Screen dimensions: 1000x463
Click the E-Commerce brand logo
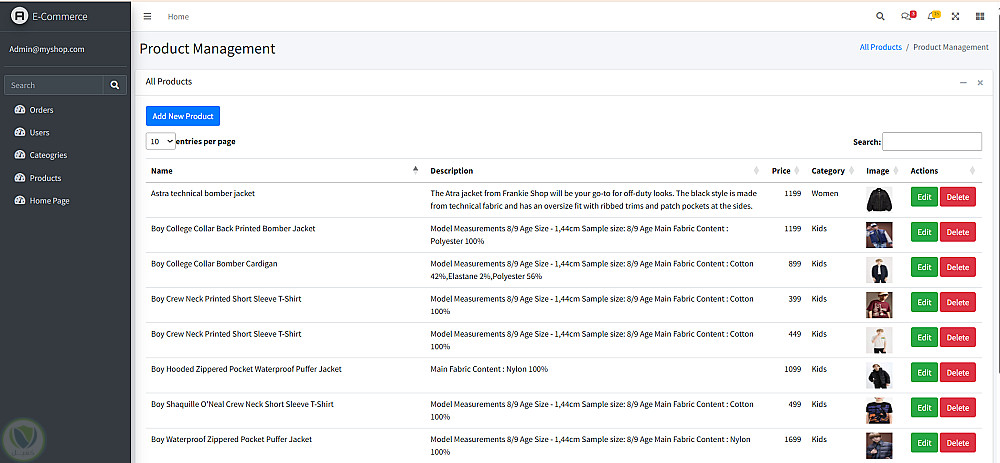19,16
